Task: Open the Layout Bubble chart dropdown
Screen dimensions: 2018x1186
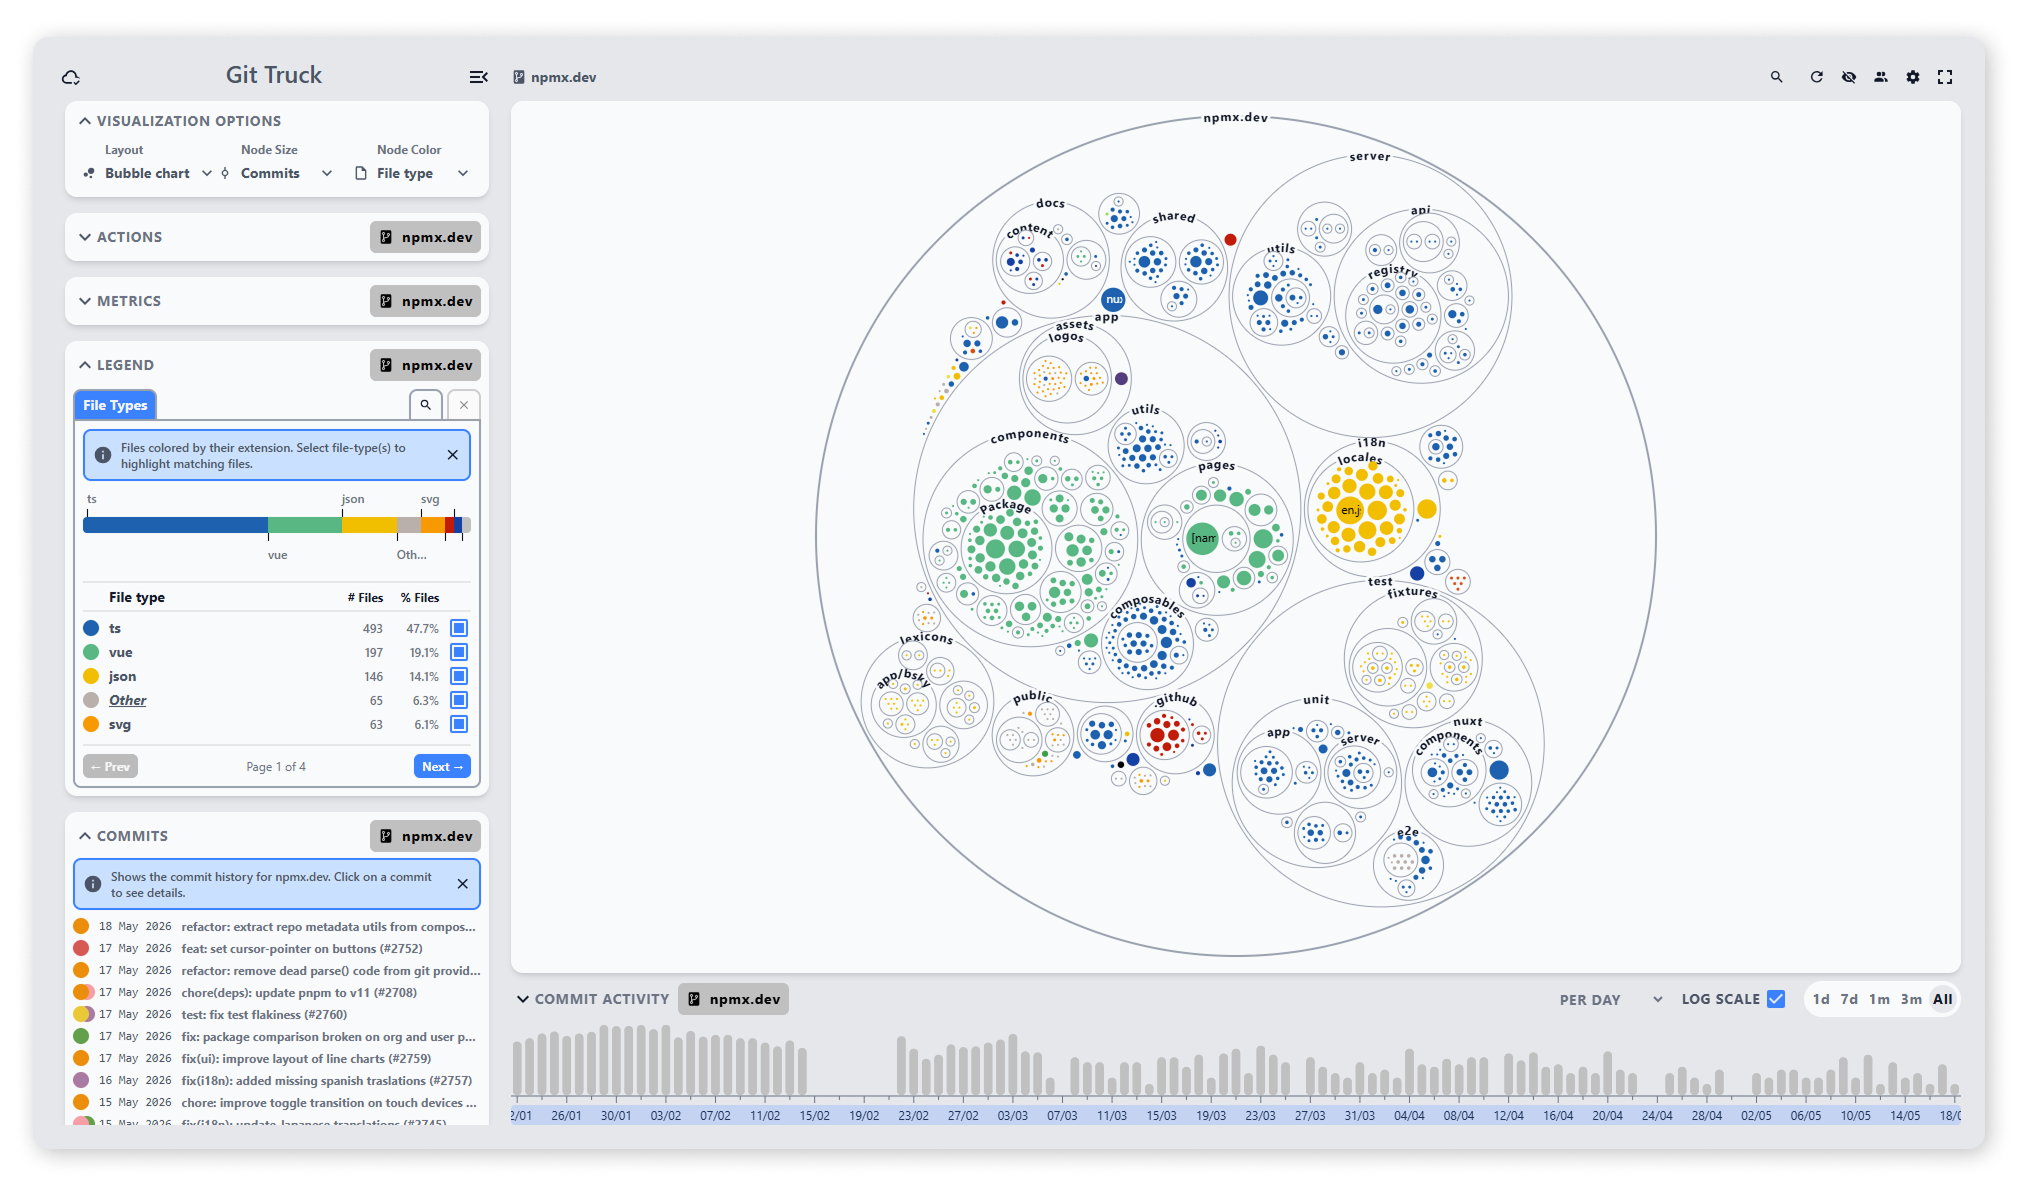Action: click(147, 173)
